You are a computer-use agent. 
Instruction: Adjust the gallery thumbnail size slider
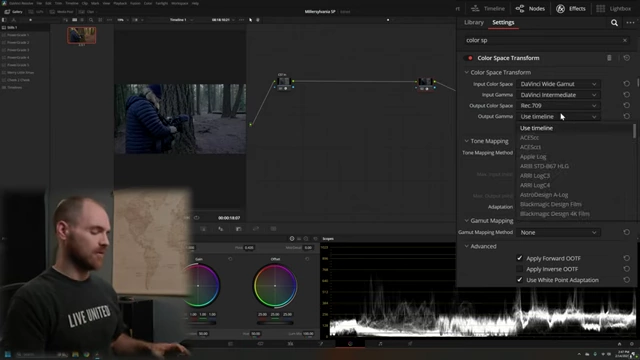pos(31,20)
